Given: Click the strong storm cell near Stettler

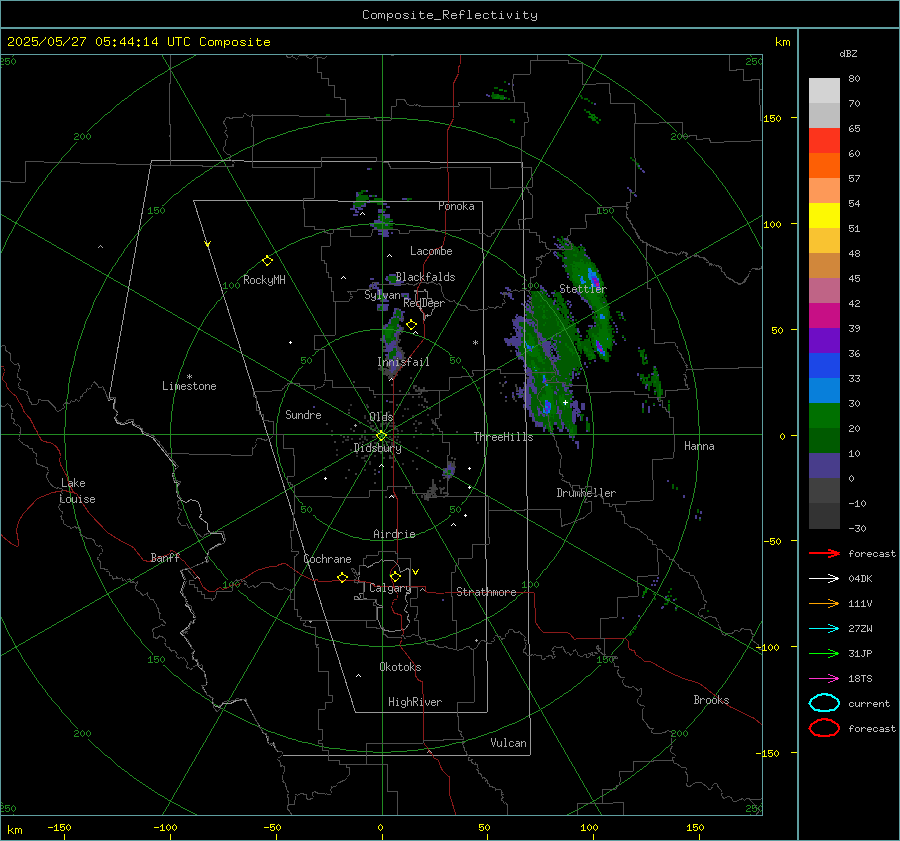Looking at the screenshot, I should coord(595,281).
